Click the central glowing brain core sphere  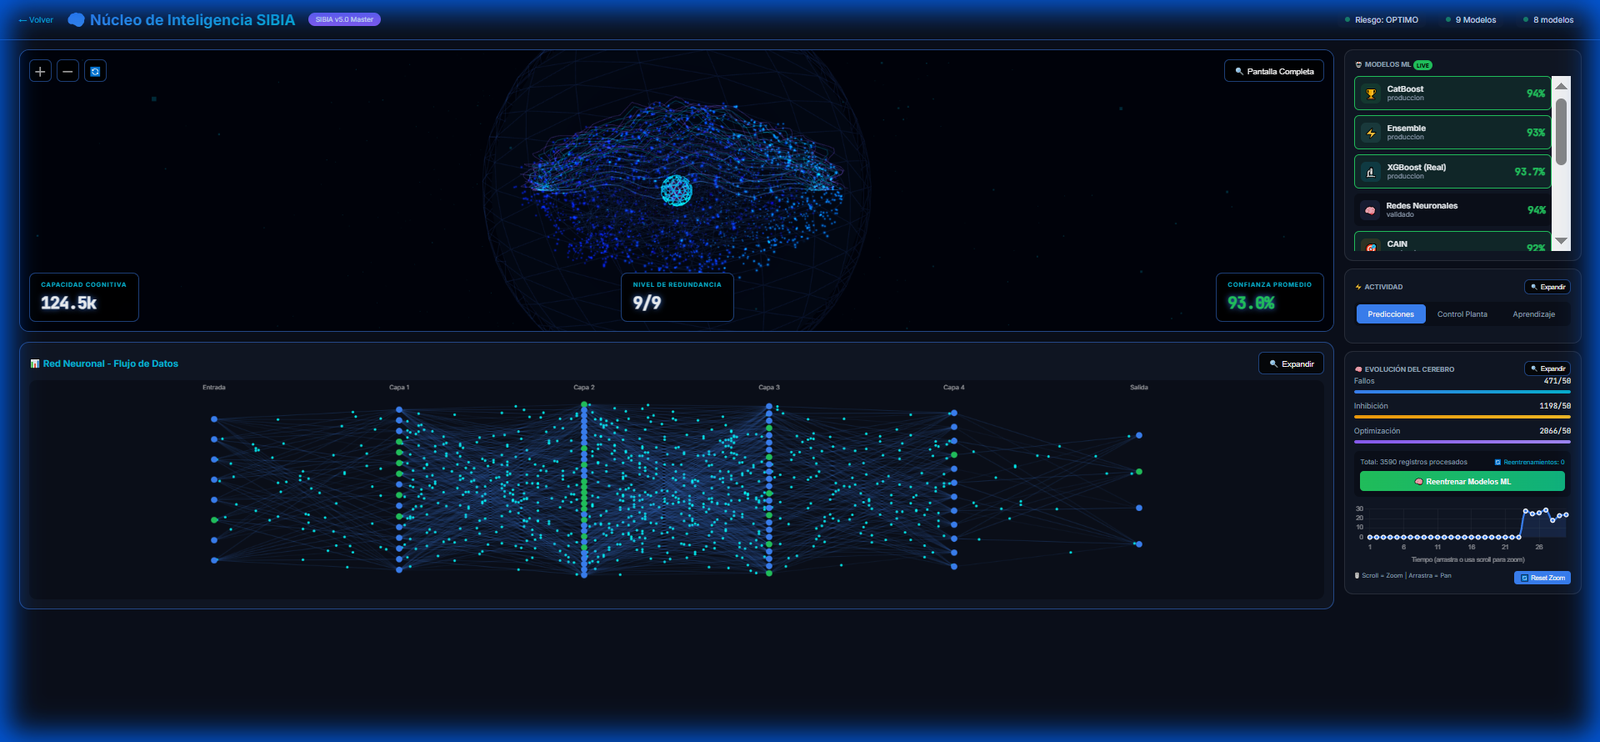[x=677, y=190]
